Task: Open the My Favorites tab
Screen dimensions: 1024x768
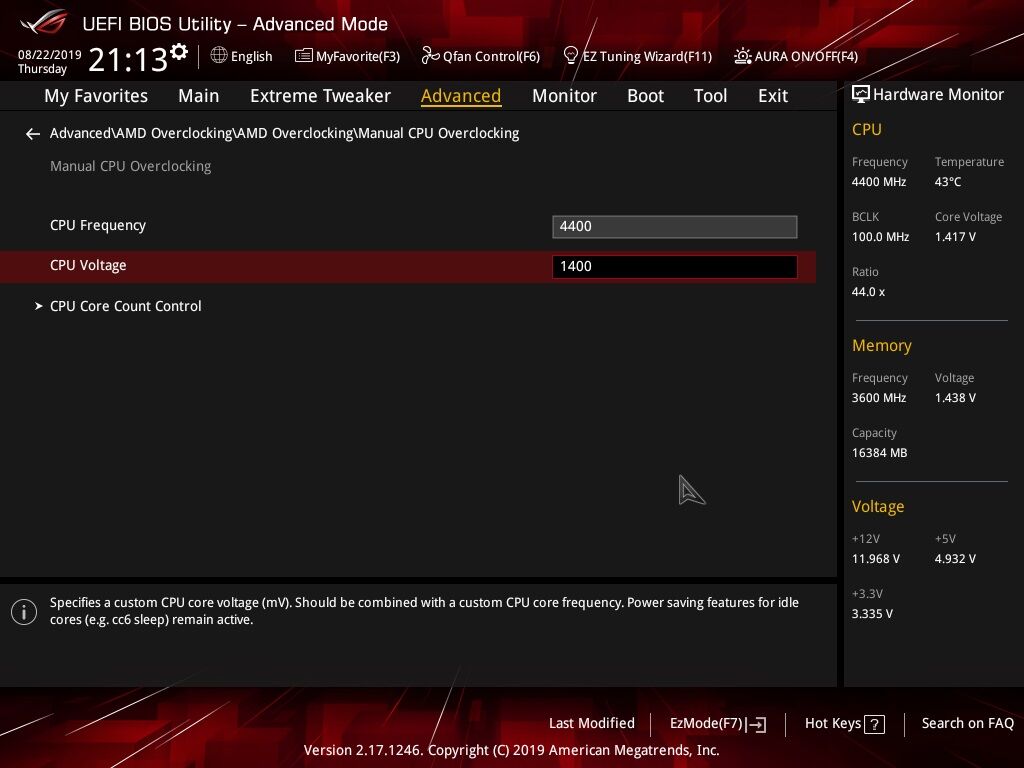Action: point(96,96)
